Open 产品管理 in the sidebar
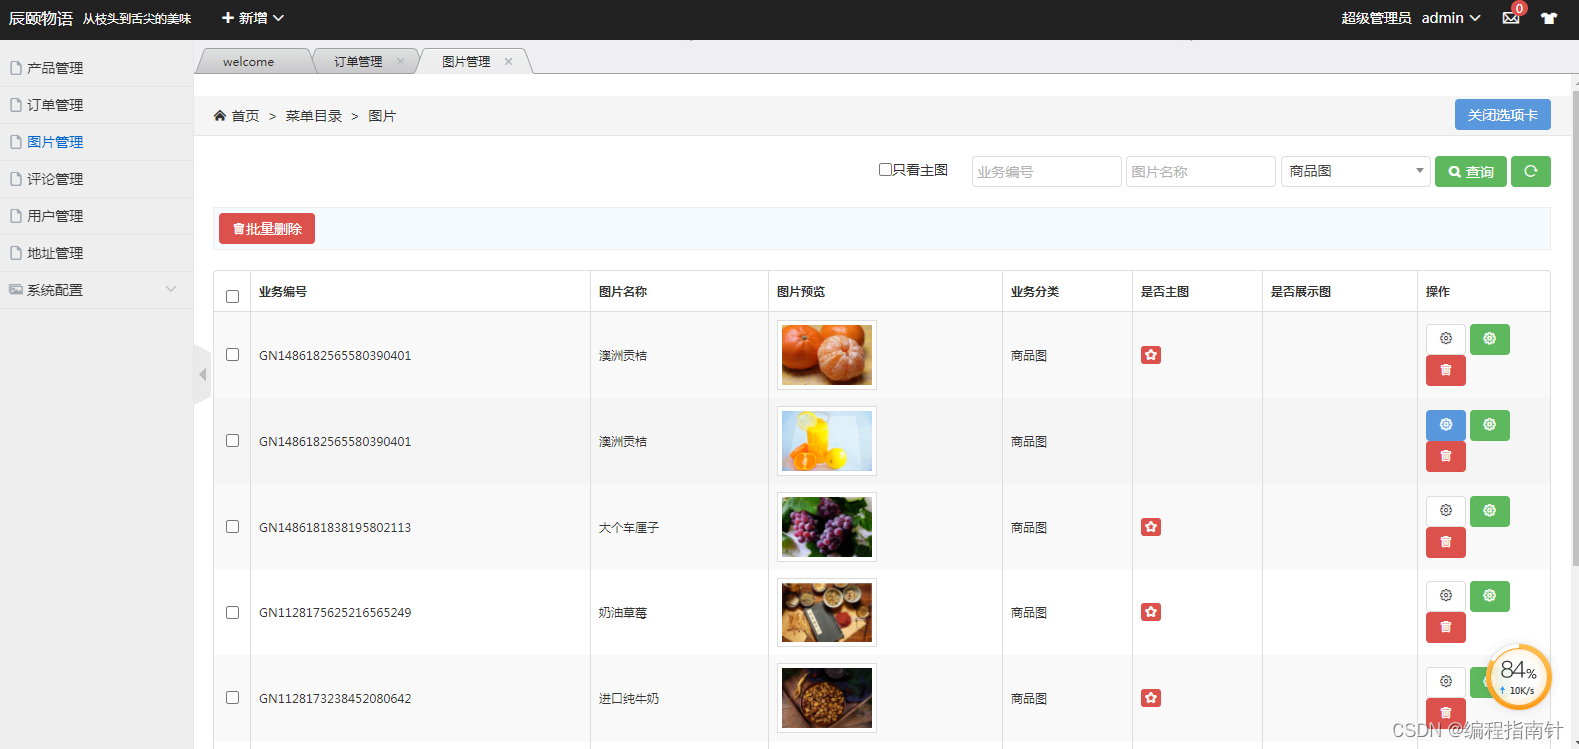Image resolution: width=1579 pixels, height=749 pixels. point(96,68)
